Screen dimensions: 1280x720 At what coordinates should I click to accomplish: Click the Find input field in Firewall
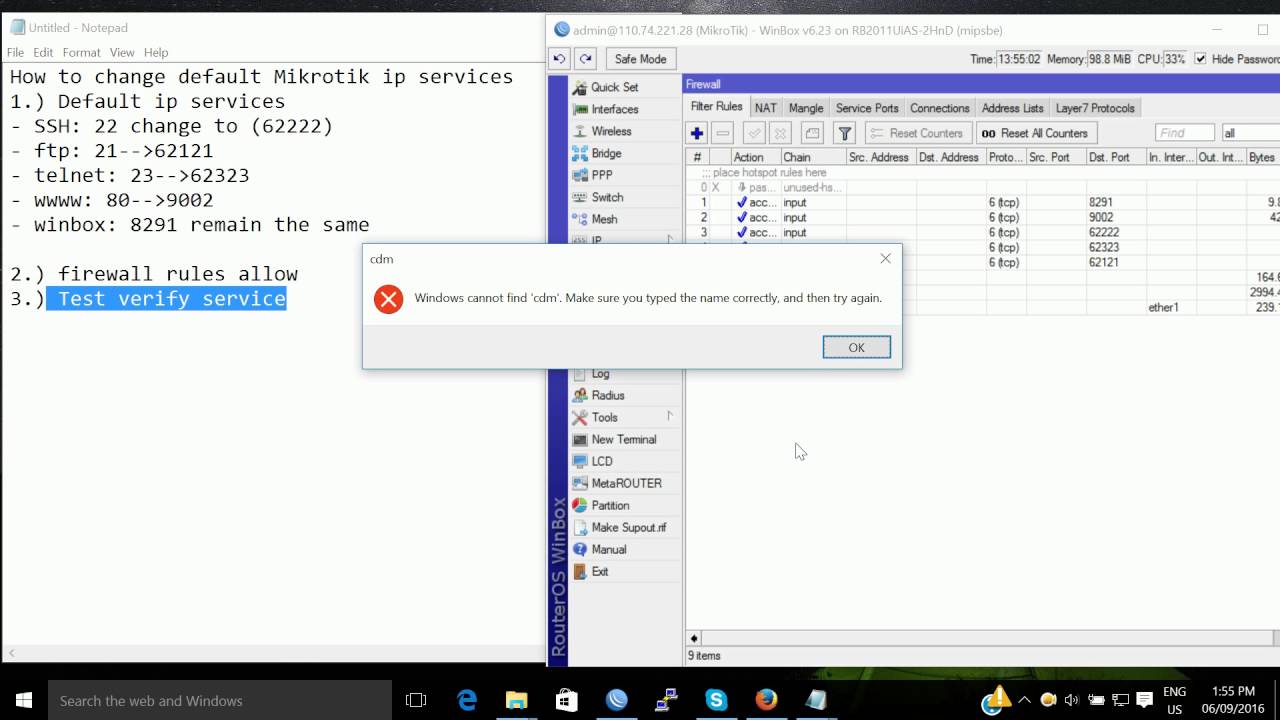coord(1184,133)
